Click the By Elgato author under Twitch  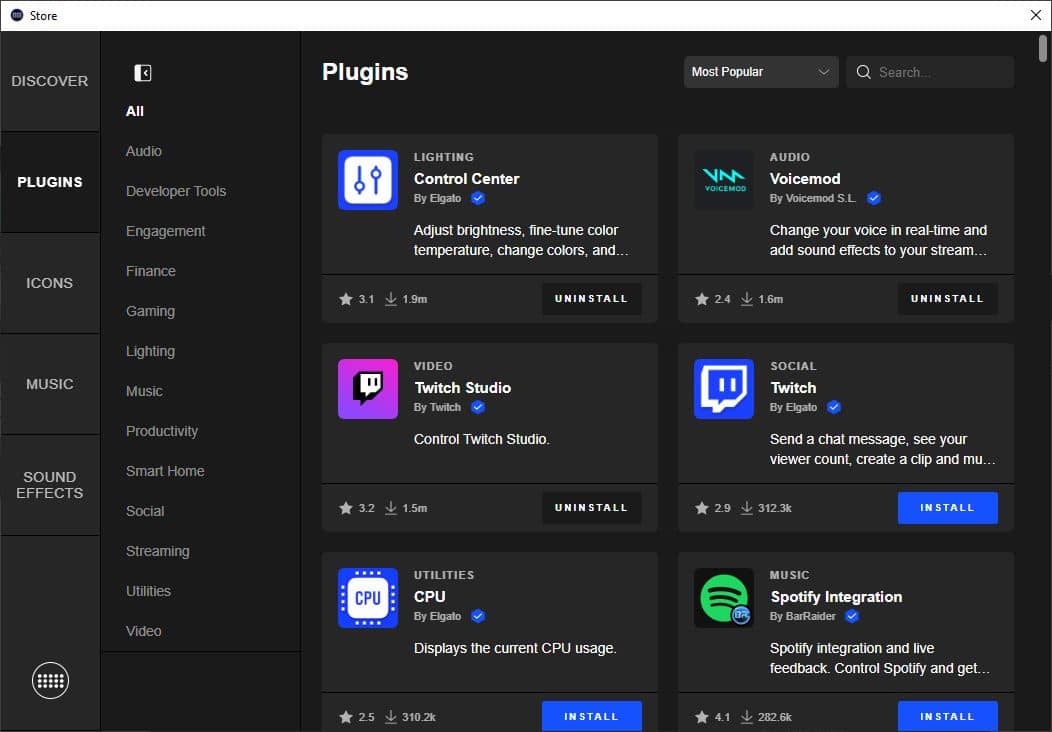click(793, 407)
